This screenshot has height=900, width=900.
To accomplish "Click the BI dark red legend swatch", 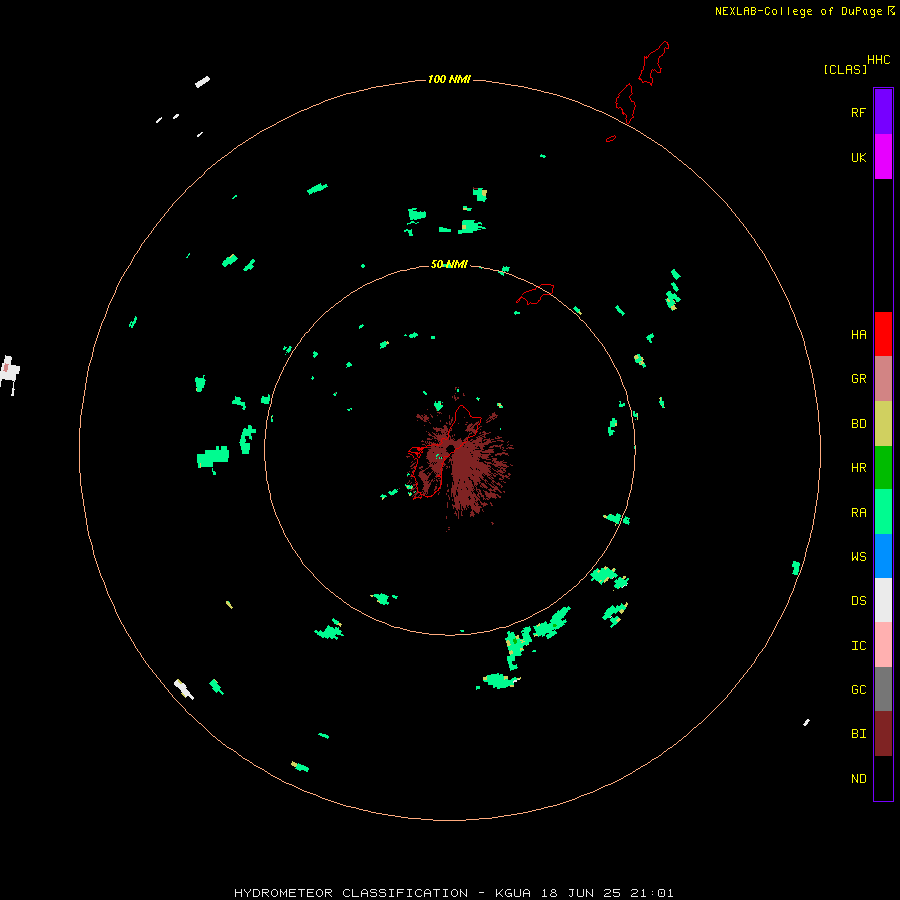I will click(883, 734).
